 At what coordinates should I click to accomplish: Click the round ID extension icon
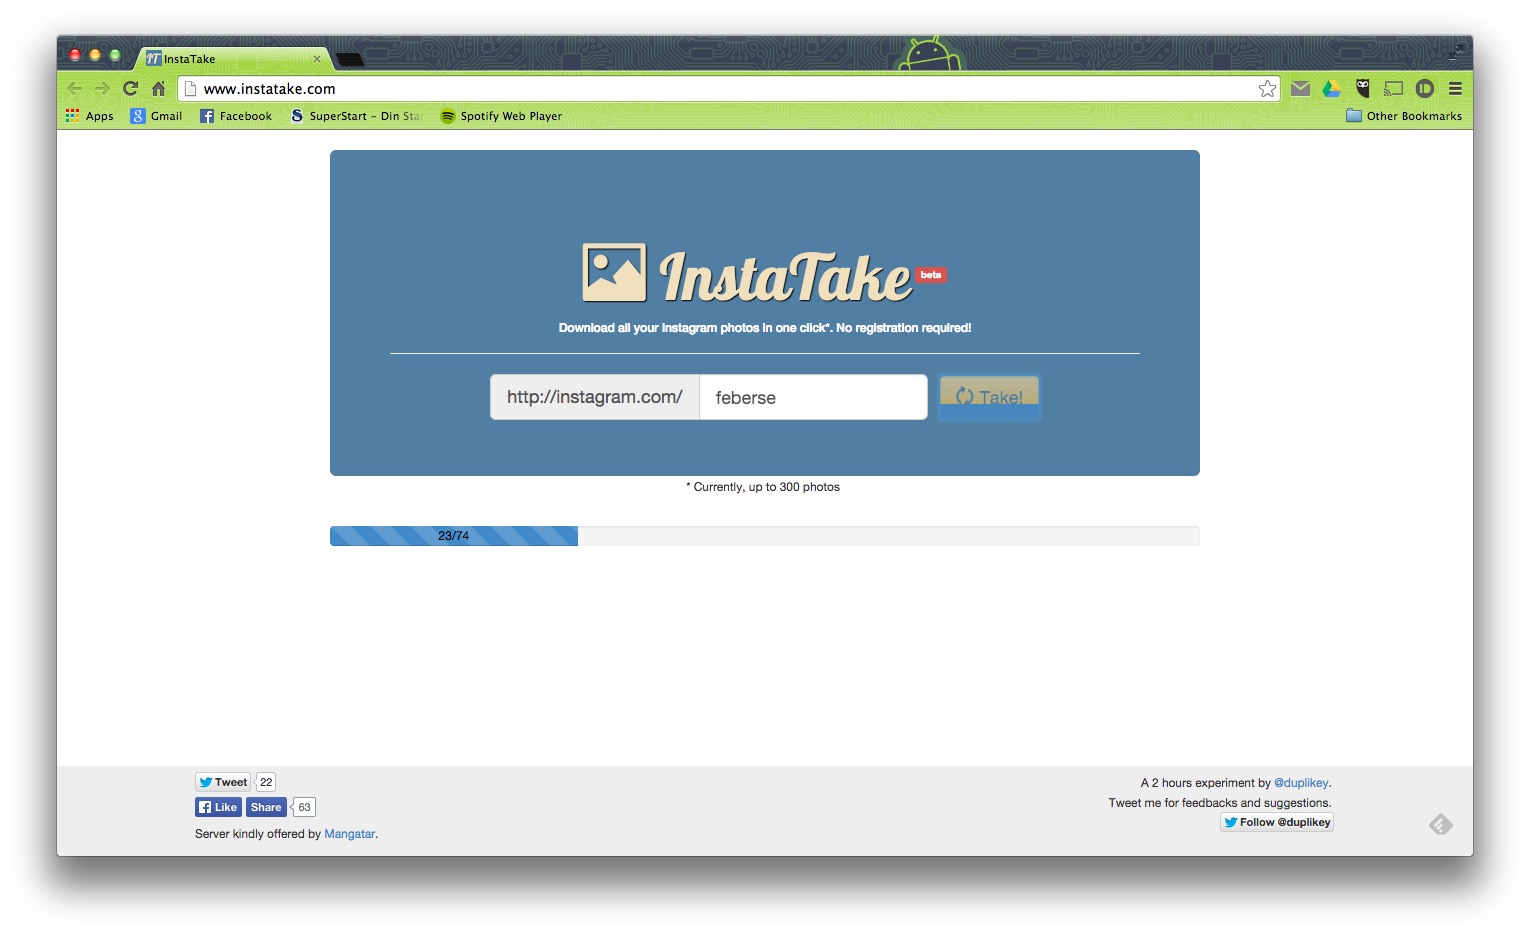coord(1425,88)
